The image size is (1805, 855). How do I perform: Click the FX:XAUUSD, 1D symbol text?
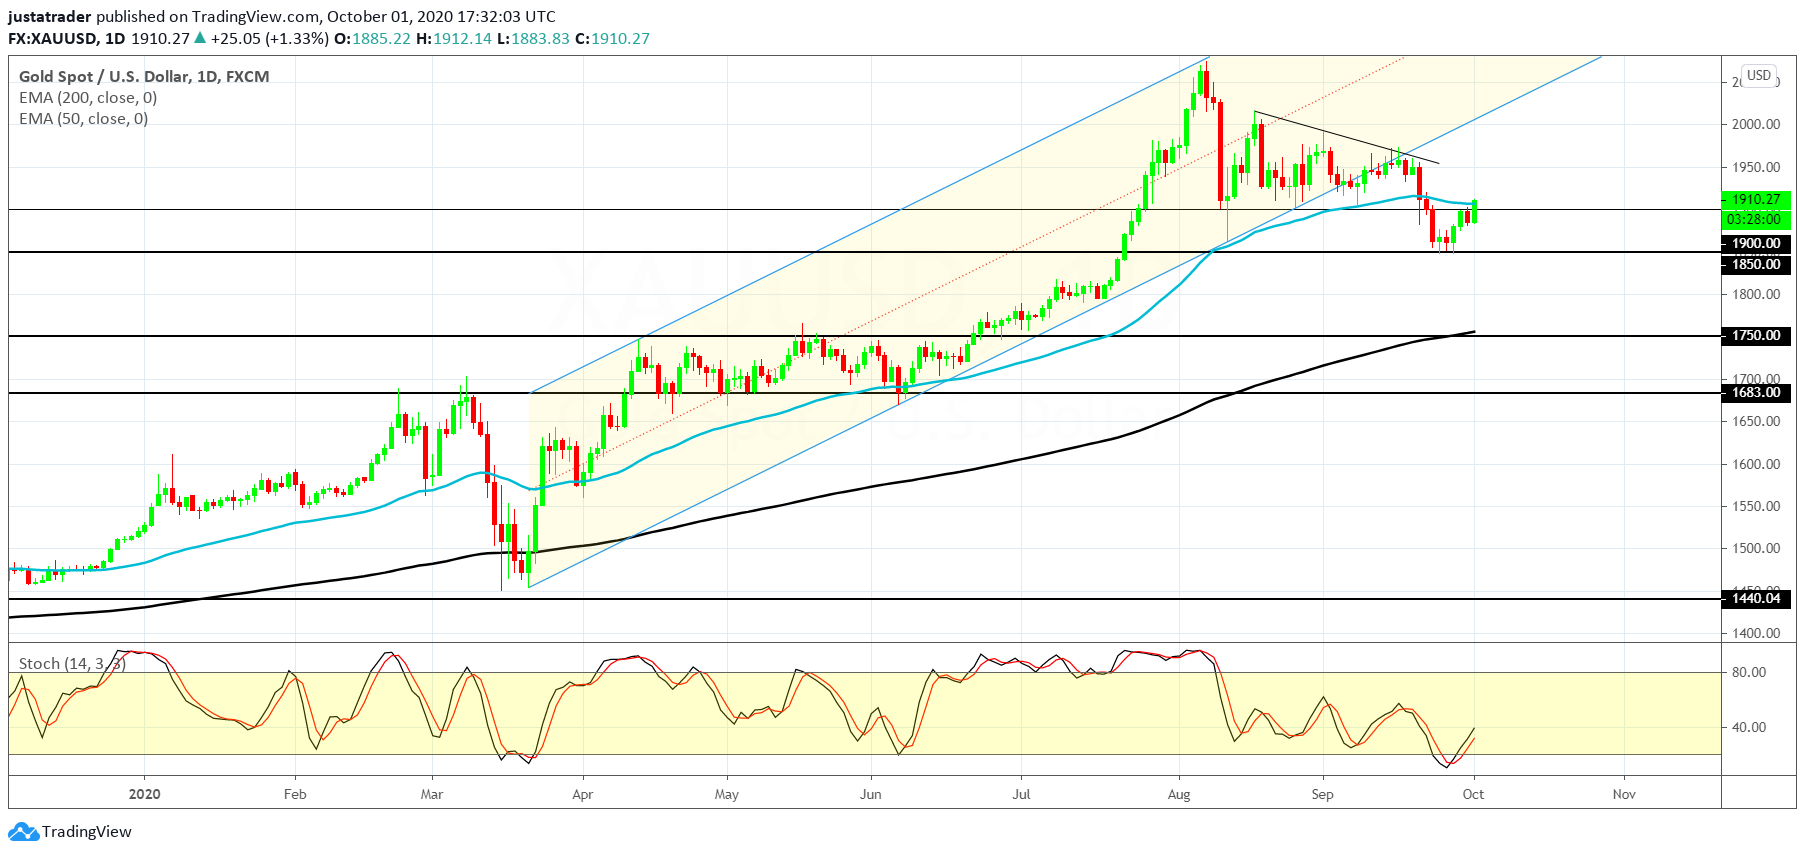tap(67, 39)
